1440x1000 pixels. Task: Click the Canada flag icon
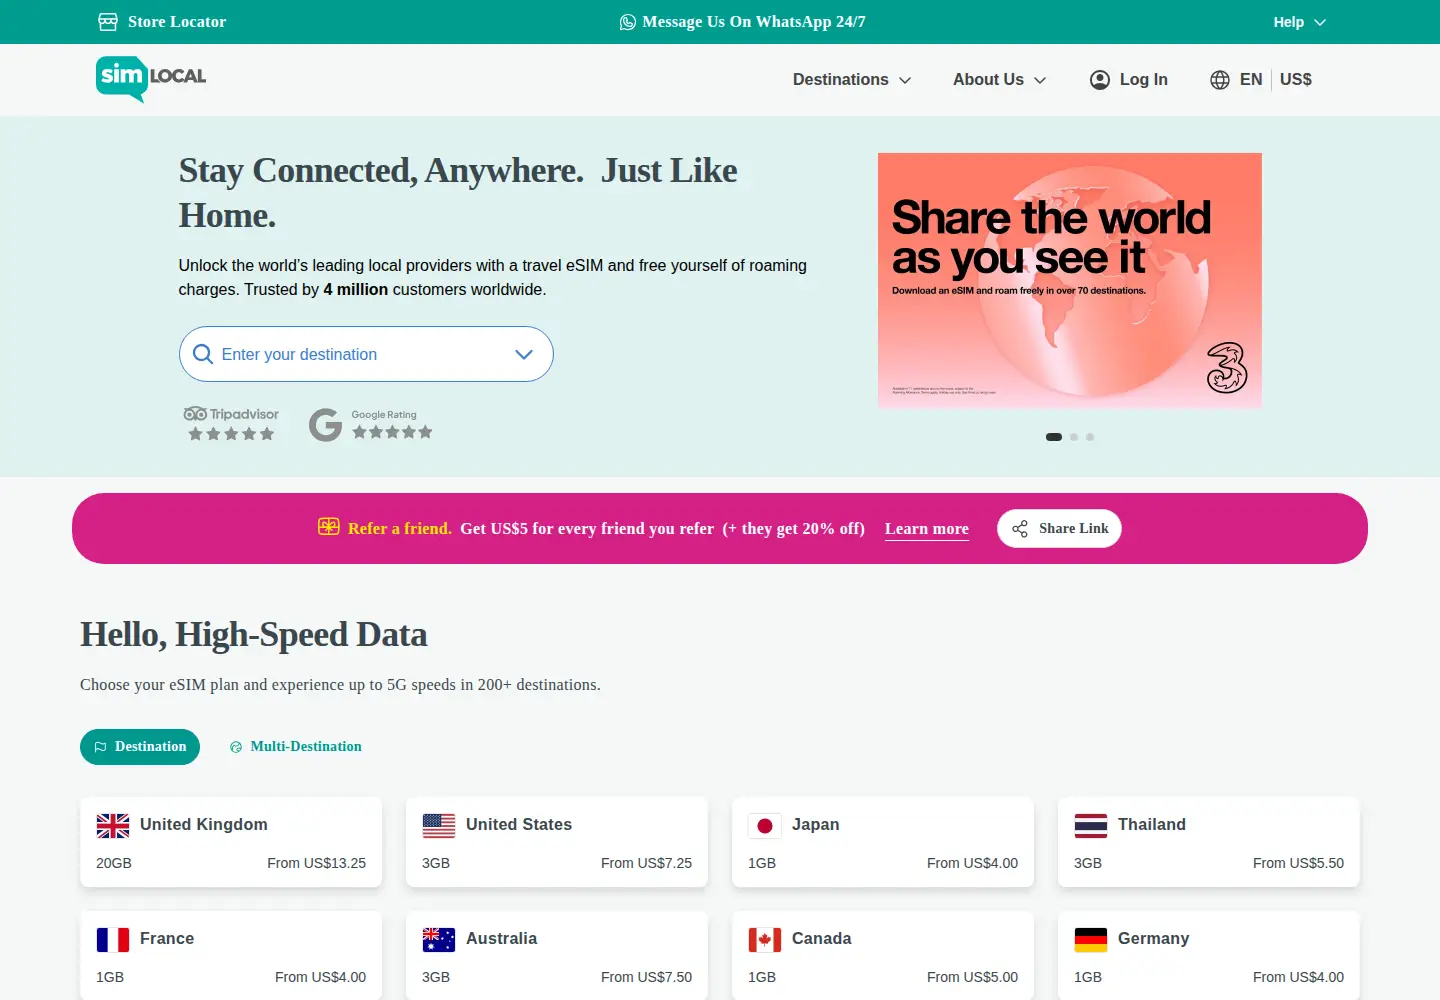tap(765, 939)
